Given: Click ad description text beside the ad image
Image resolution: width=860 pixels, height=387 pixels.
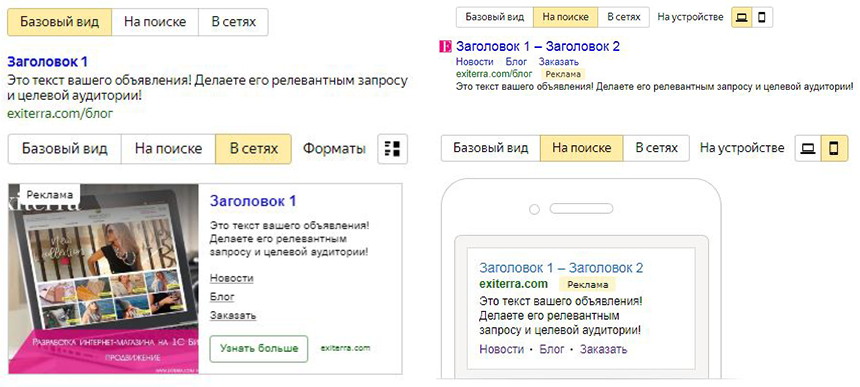Looking at the screenshot, I should click(x=289, y=239).
